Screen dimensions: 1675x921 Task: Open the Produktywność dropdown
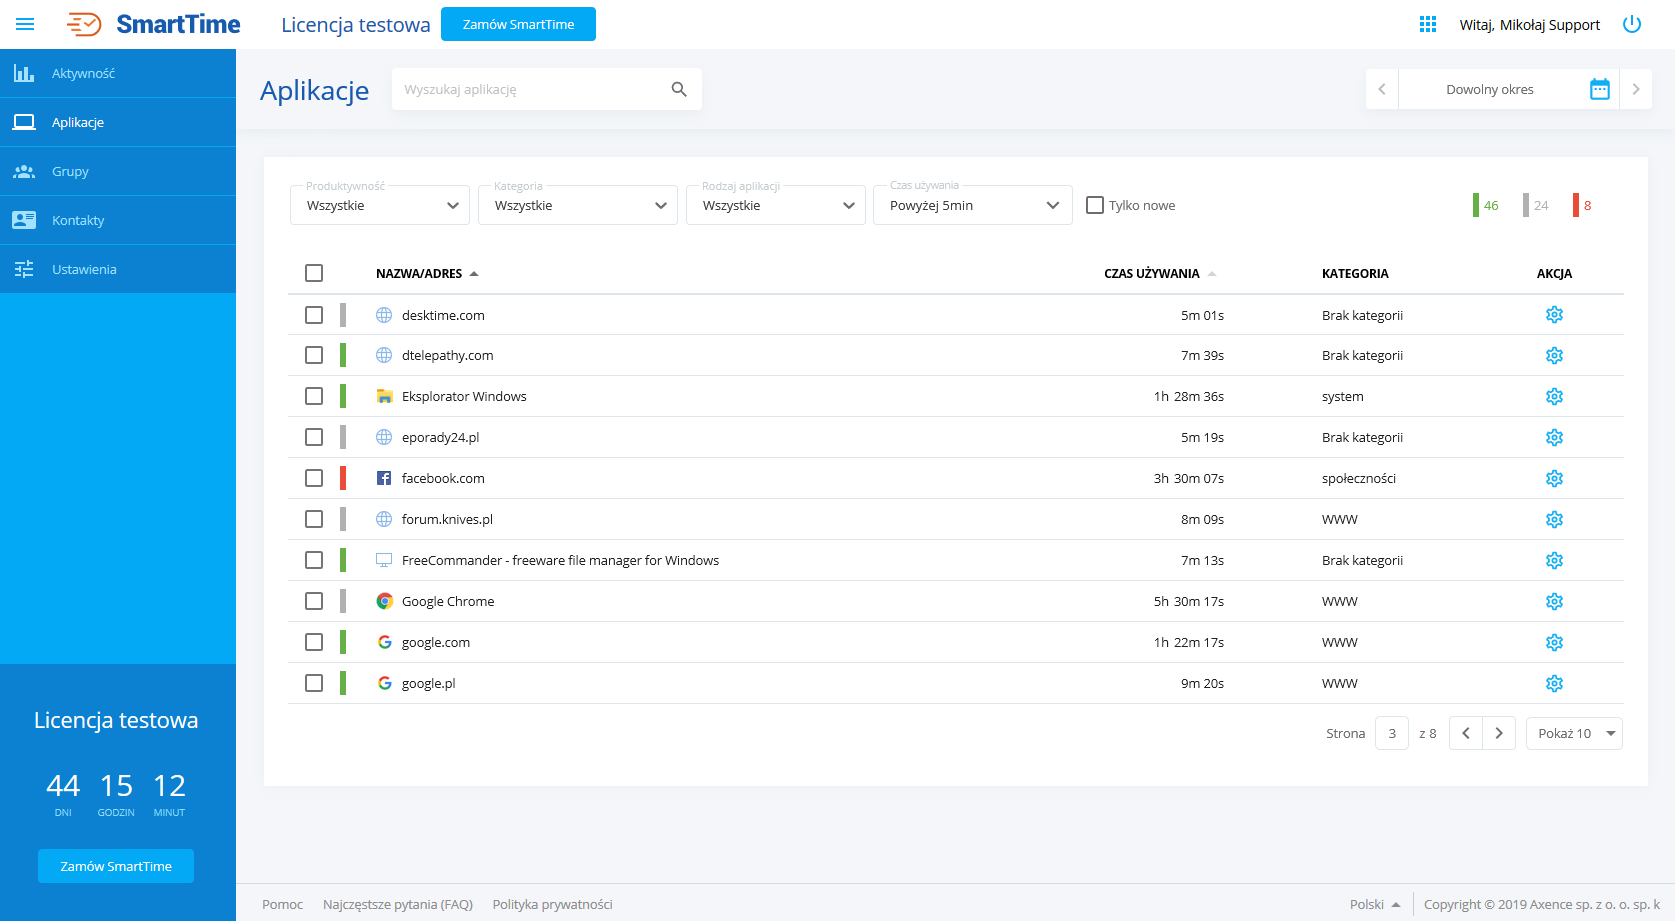click(x=379, y=204)
